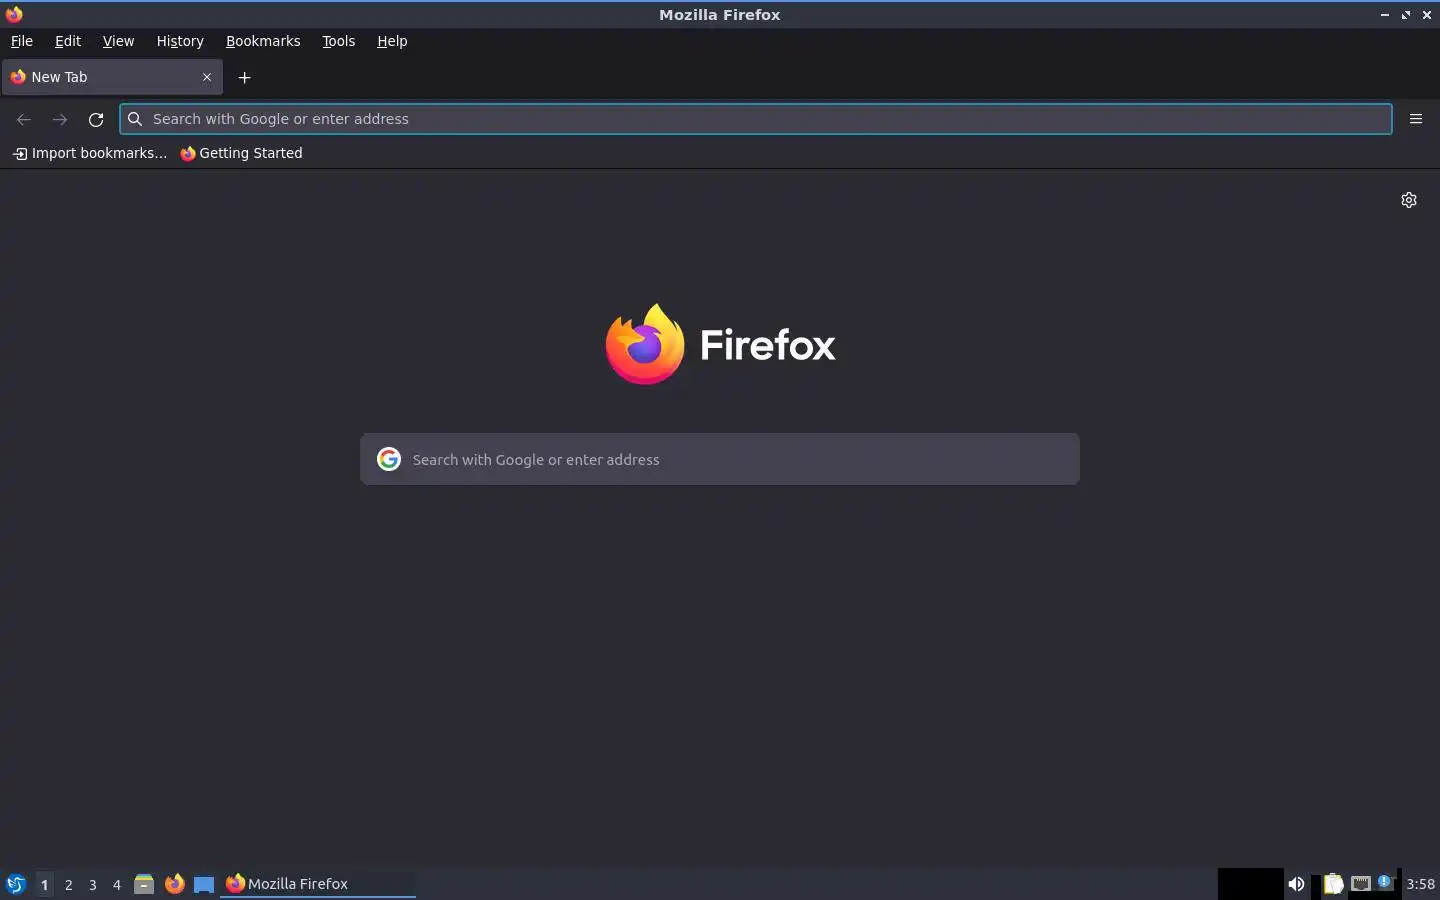Viewport: 1440px width, 900px height.
Task: Open the History menu
Action: tap(180, 41)
